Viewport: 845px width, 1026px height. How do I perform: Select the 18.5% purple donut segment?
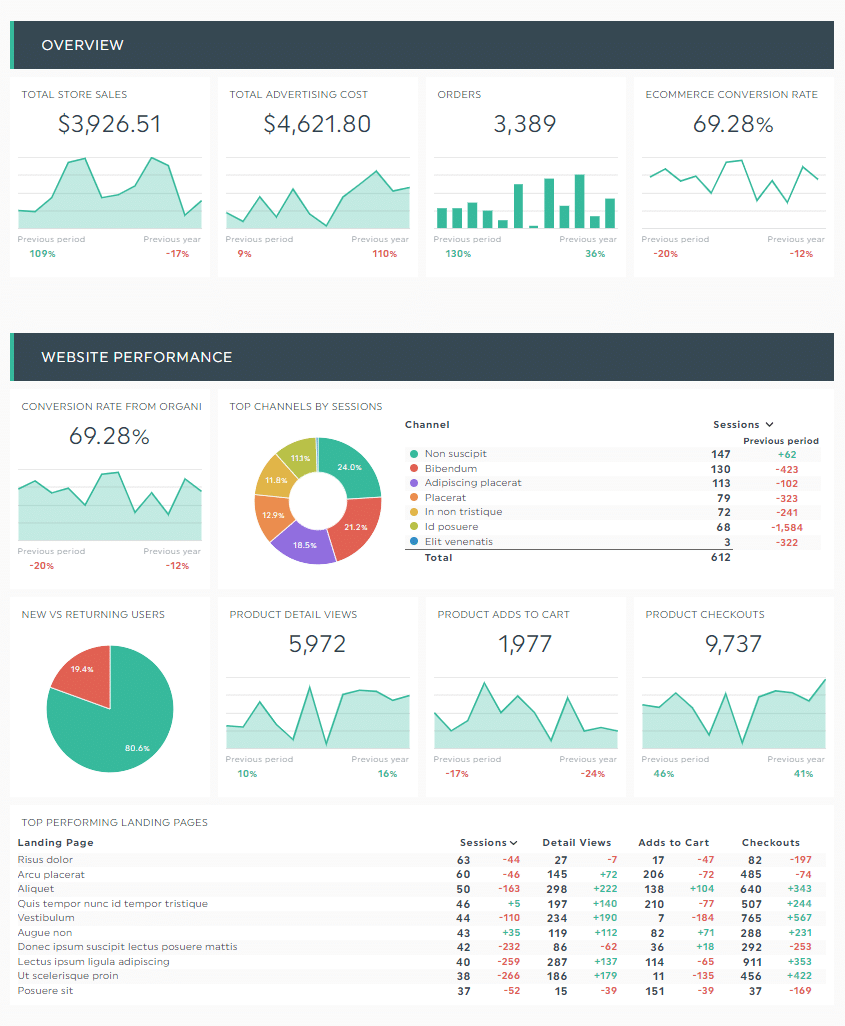click(304, 545)
